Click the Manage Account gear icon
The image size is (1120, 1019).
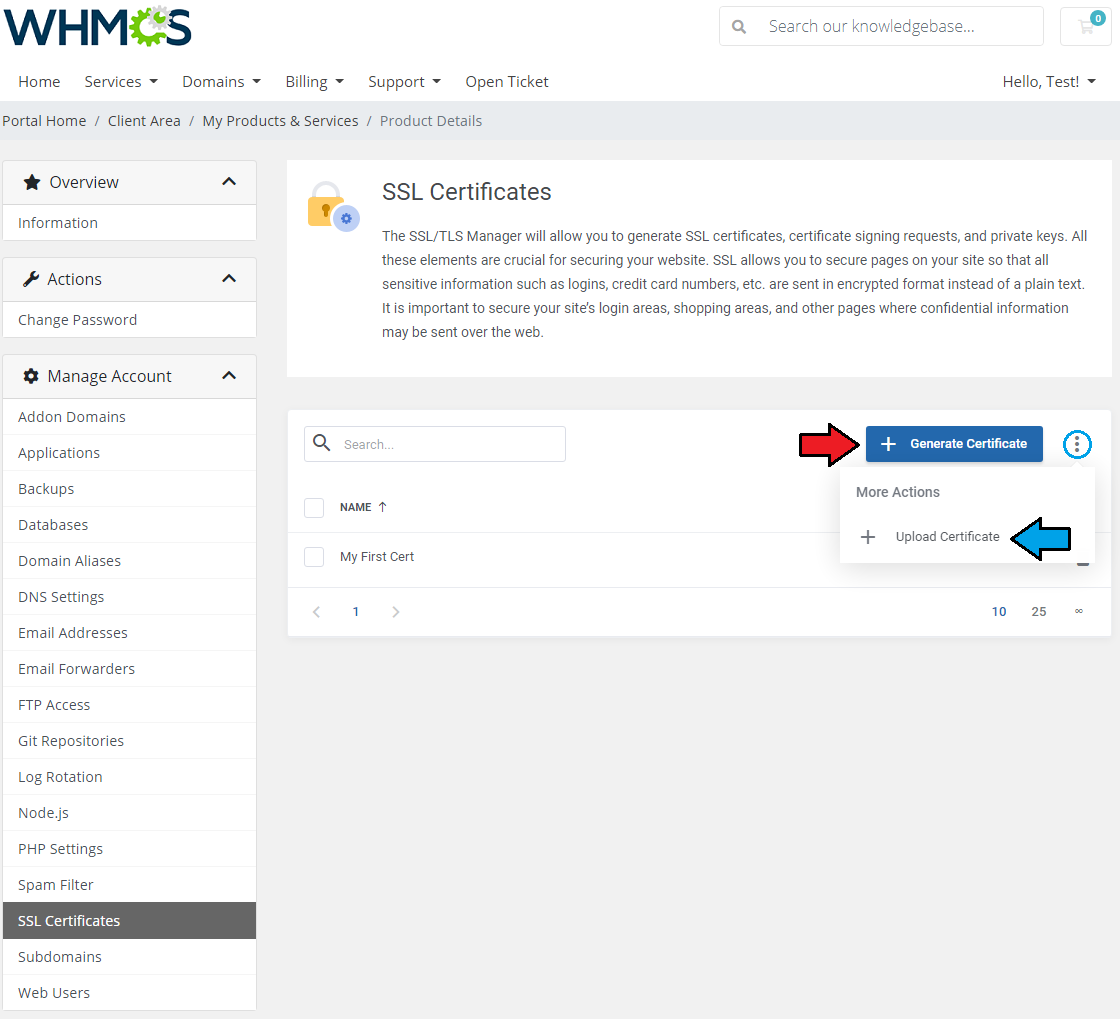click(31, 376)
